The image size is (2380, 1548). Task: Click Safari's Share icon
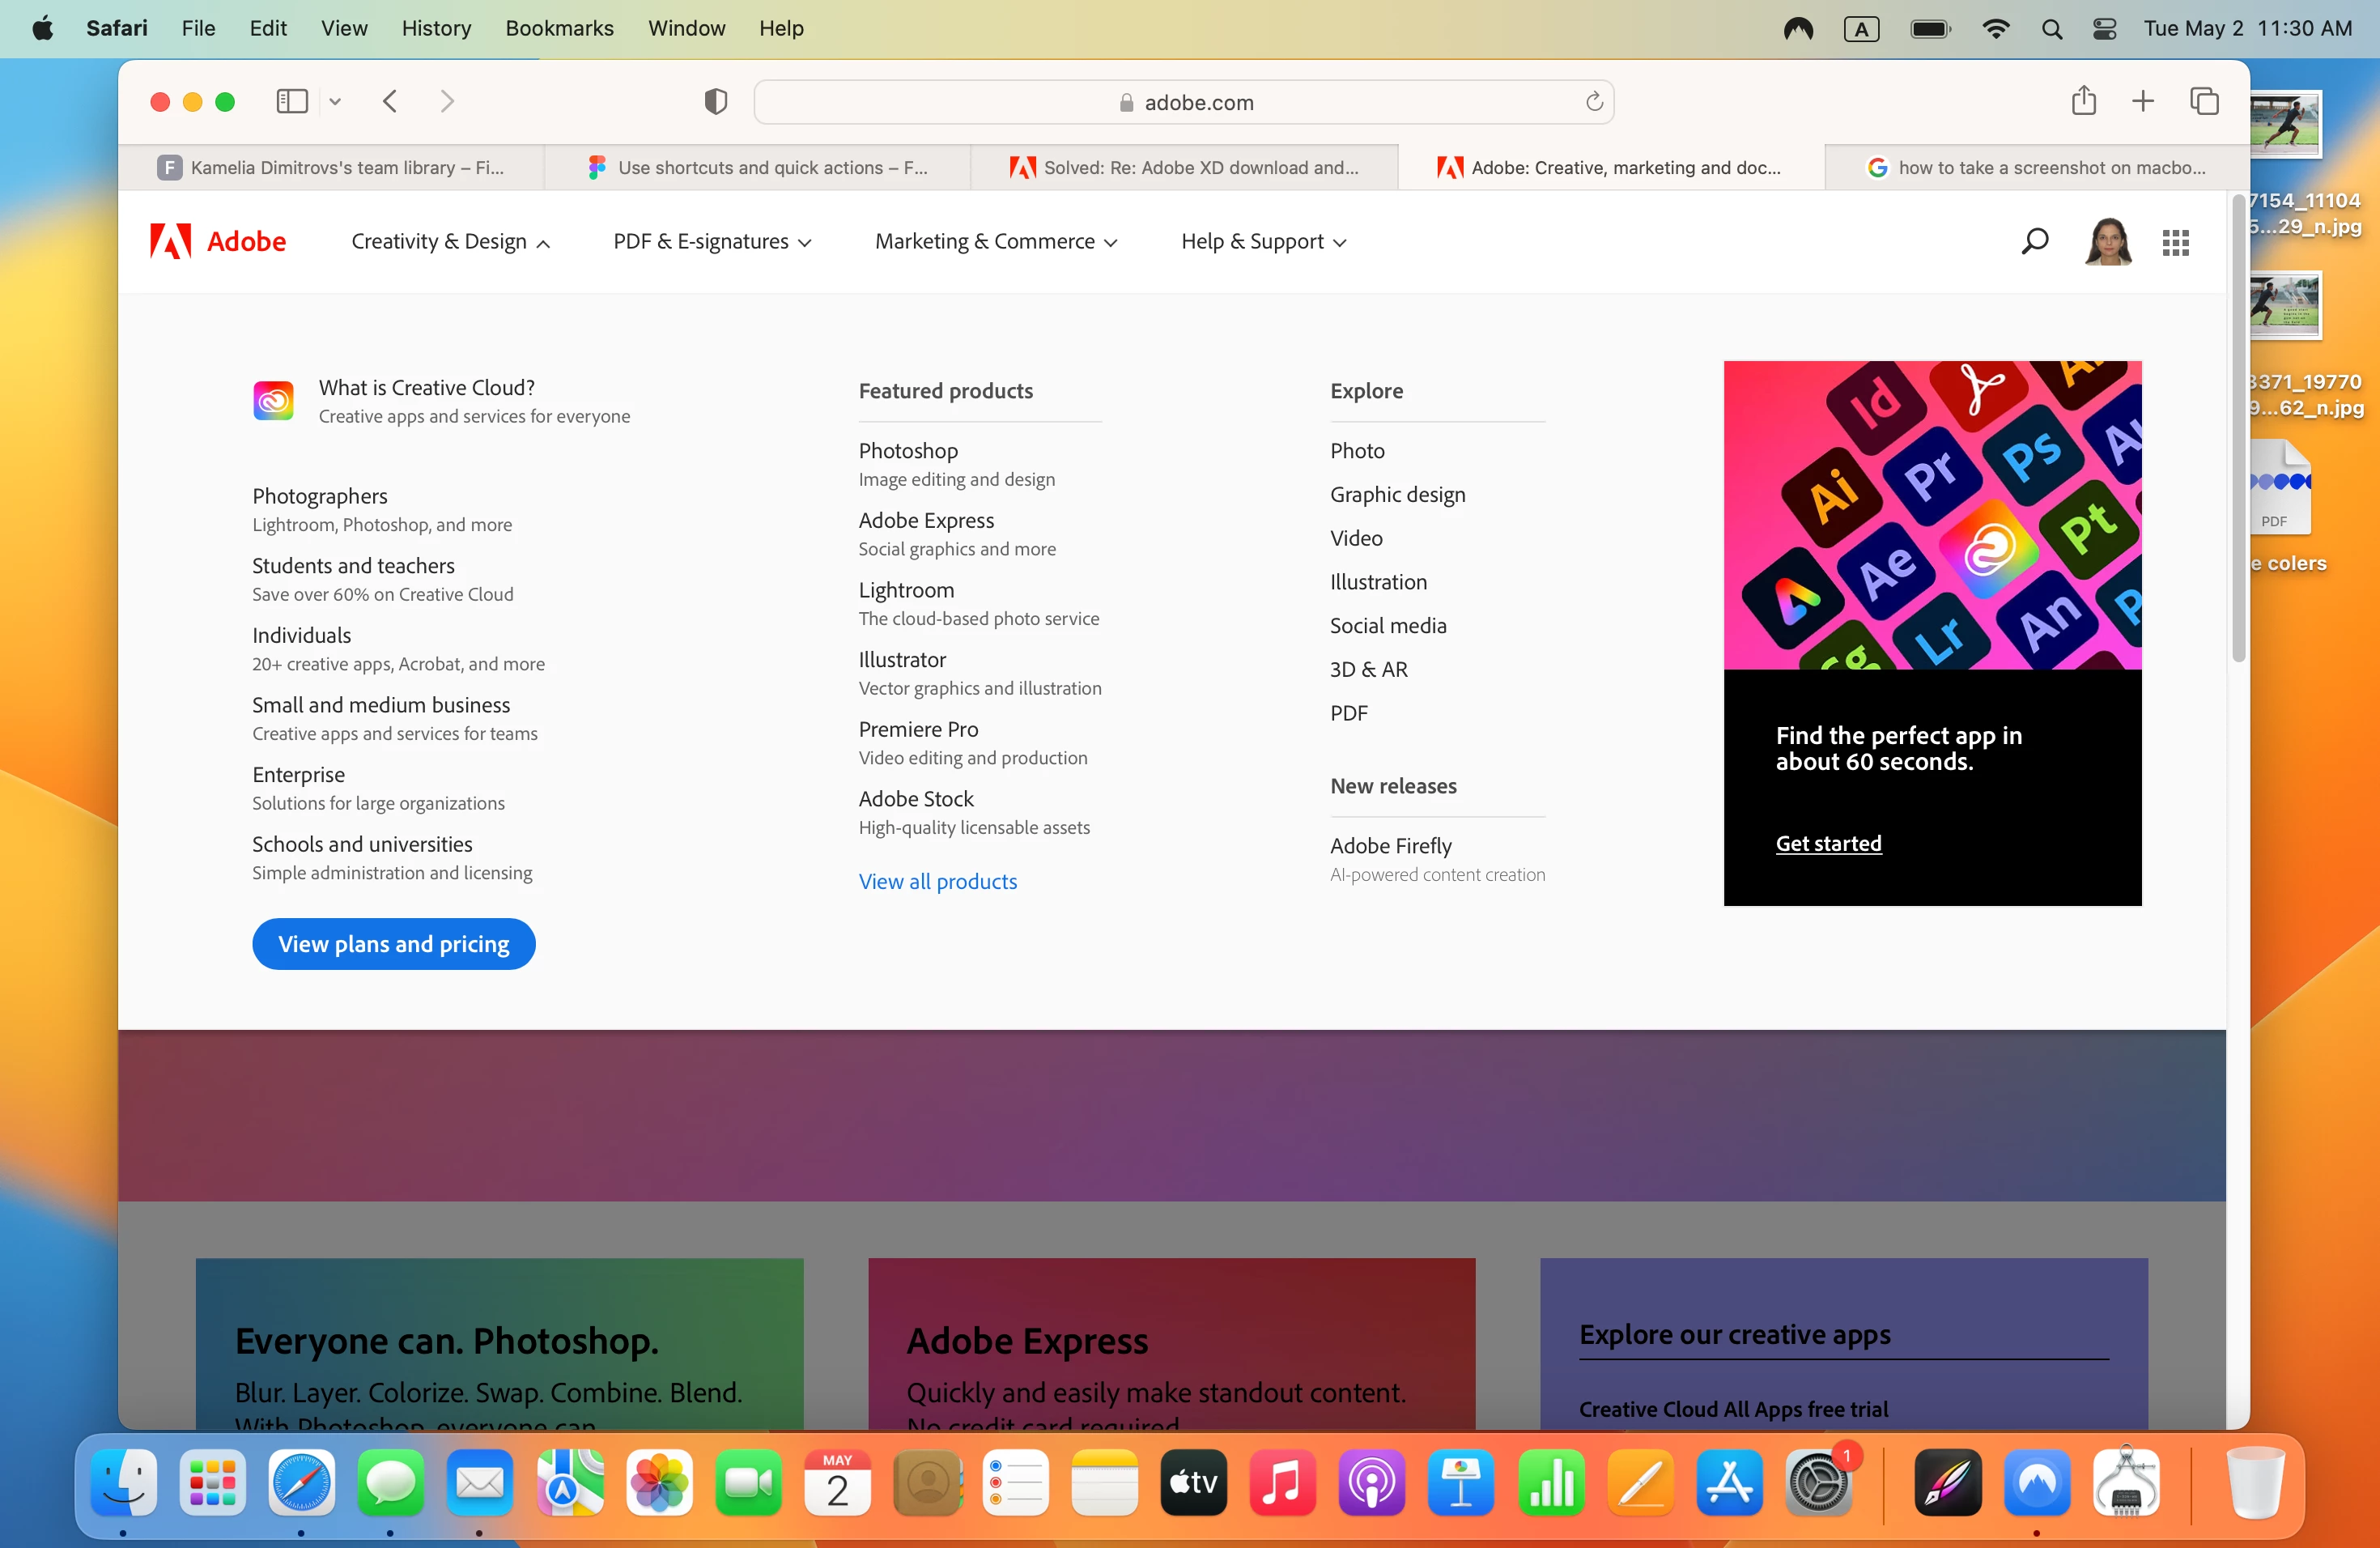(2083, 101)
